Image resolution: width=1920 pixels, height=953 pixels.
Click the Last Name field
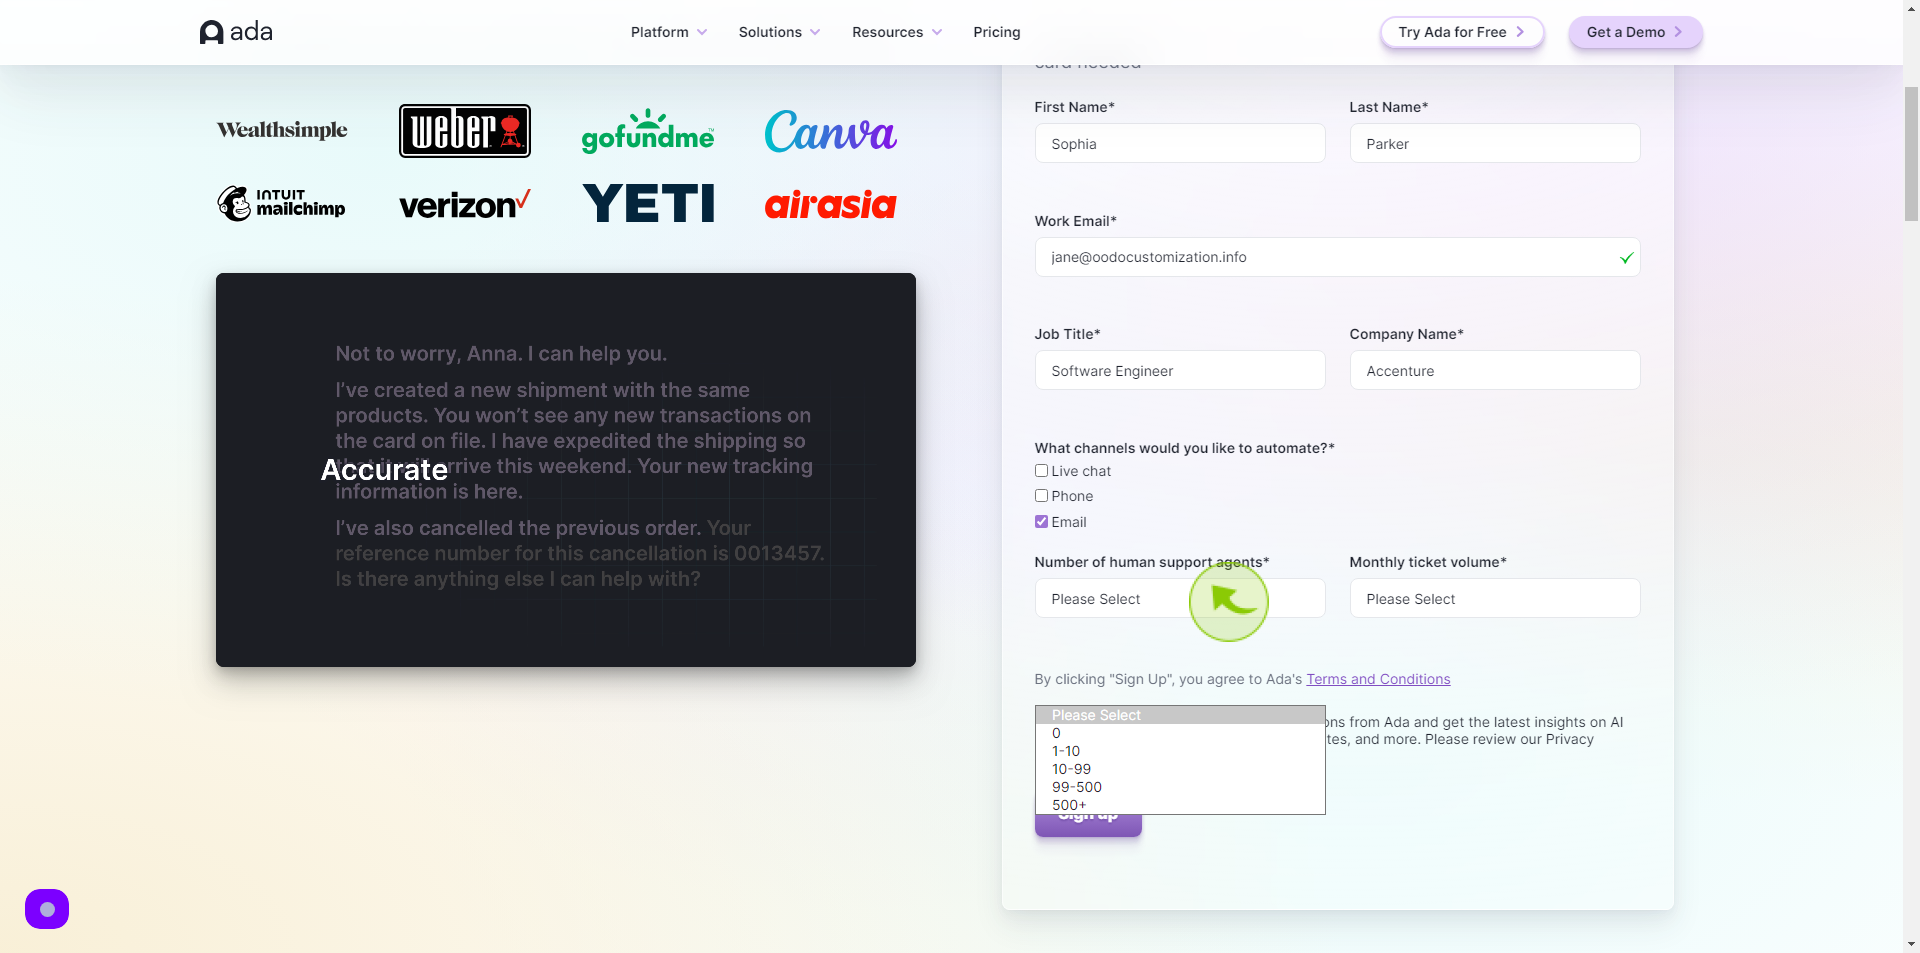click(1495, 143)
